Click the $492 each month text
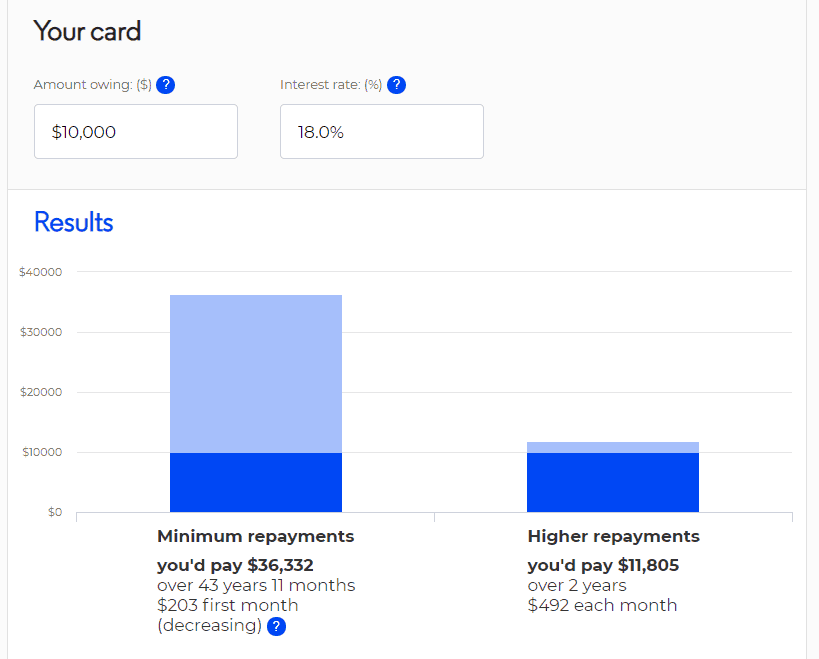 (602, 605)
